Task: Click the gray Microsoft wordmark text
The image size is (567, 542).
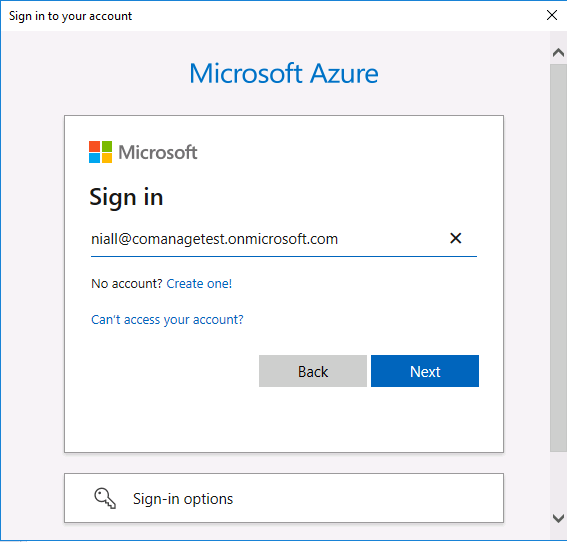Action: click(x=158, y=152)
